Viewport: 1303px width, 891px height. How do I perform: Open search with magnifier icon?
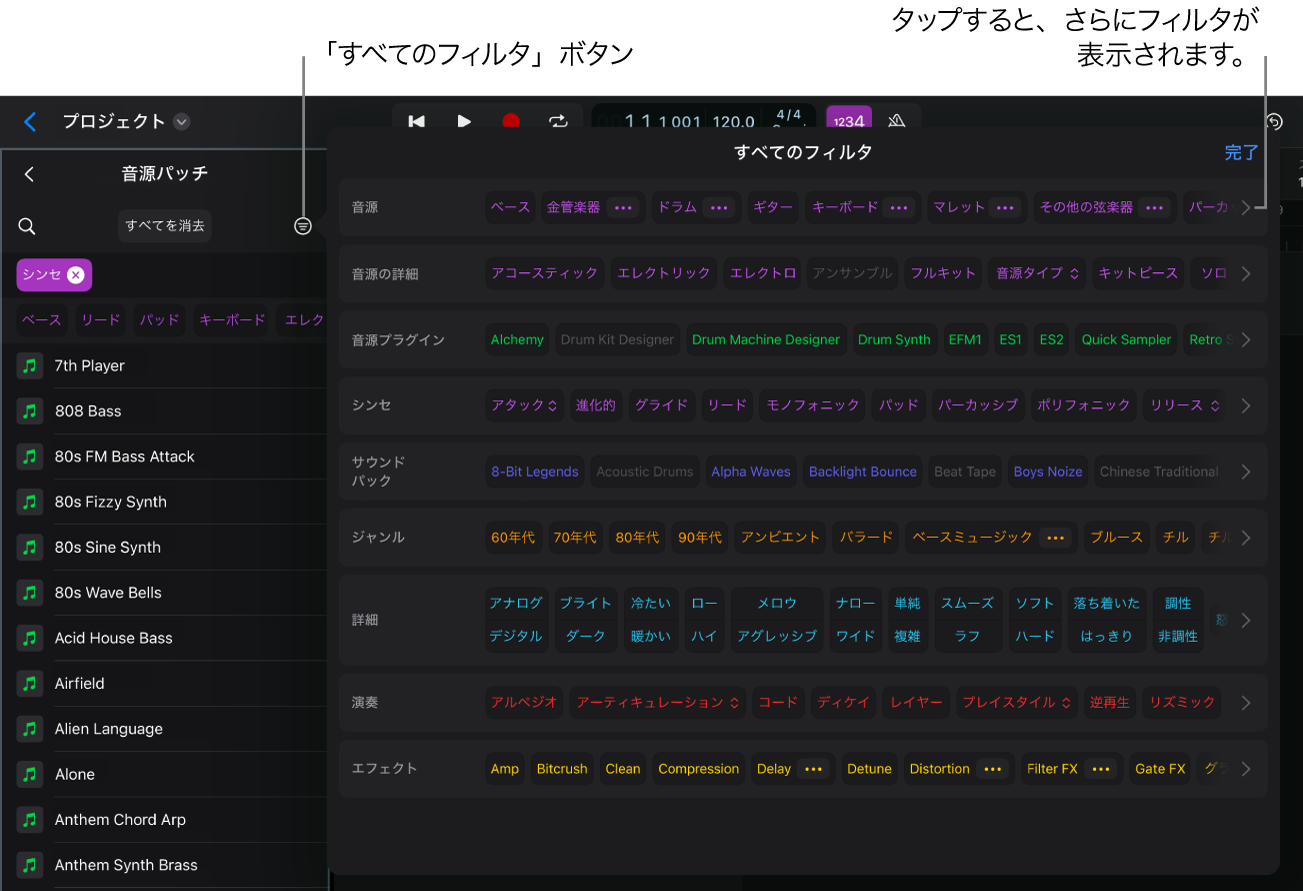tap(27, 226)
